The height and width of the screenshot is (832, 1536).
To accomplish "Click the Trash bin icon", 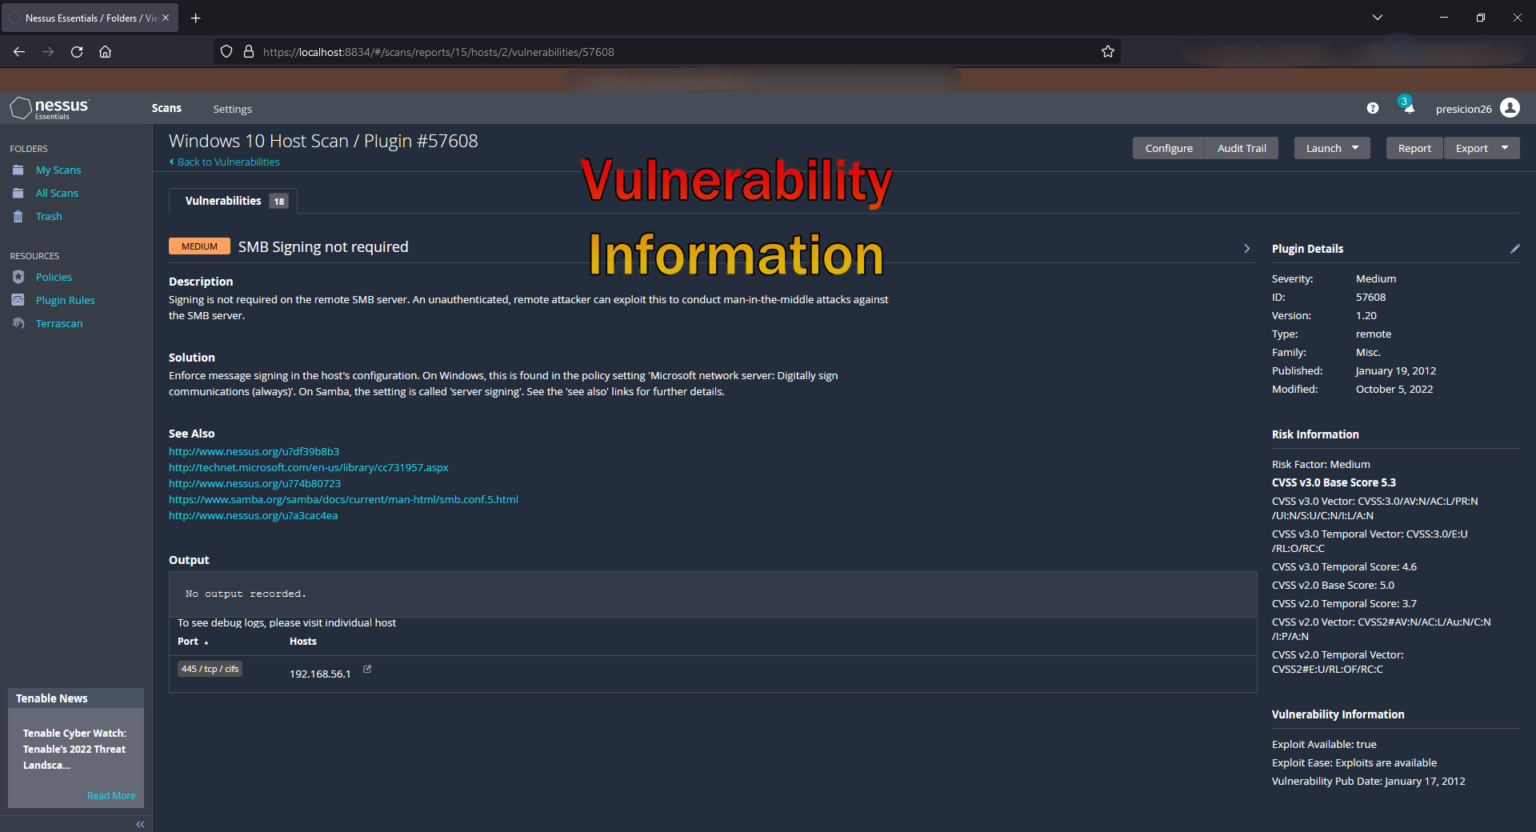I will point(18,216).
